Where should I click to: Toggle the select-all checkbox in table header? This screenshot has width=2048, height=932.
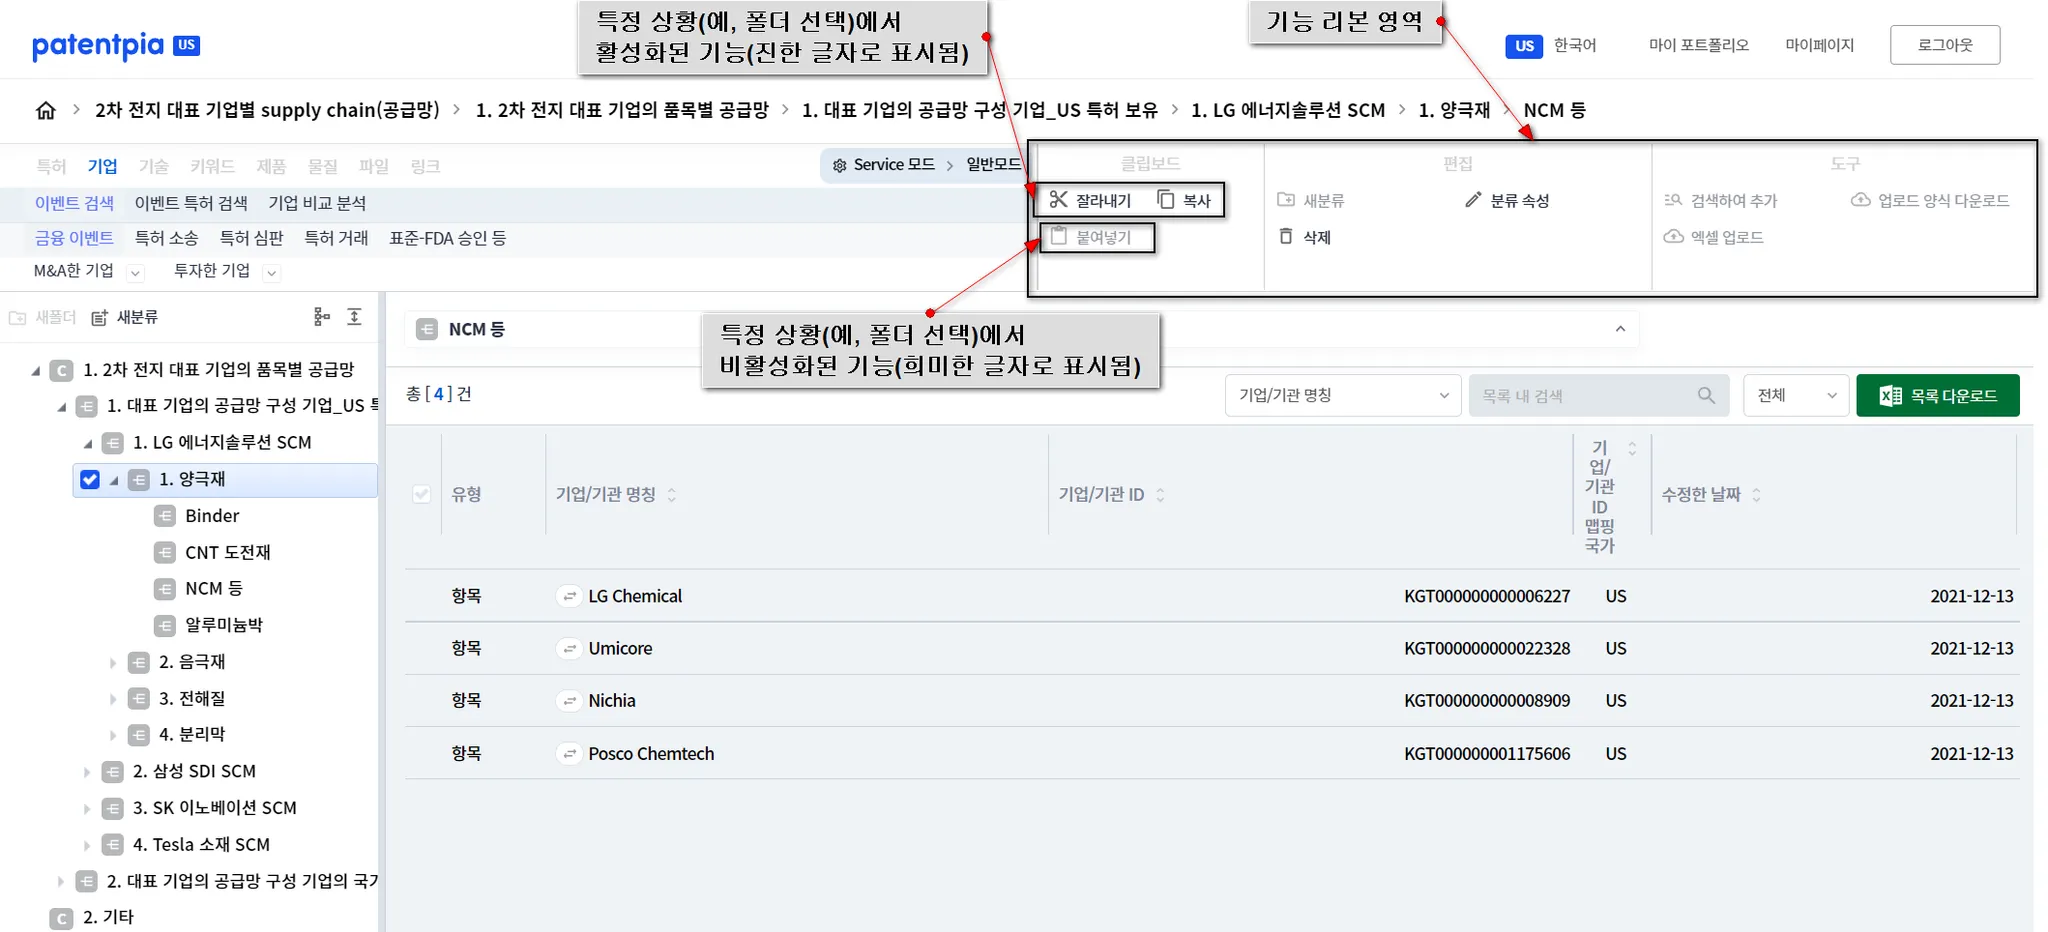tap(422, 494)
